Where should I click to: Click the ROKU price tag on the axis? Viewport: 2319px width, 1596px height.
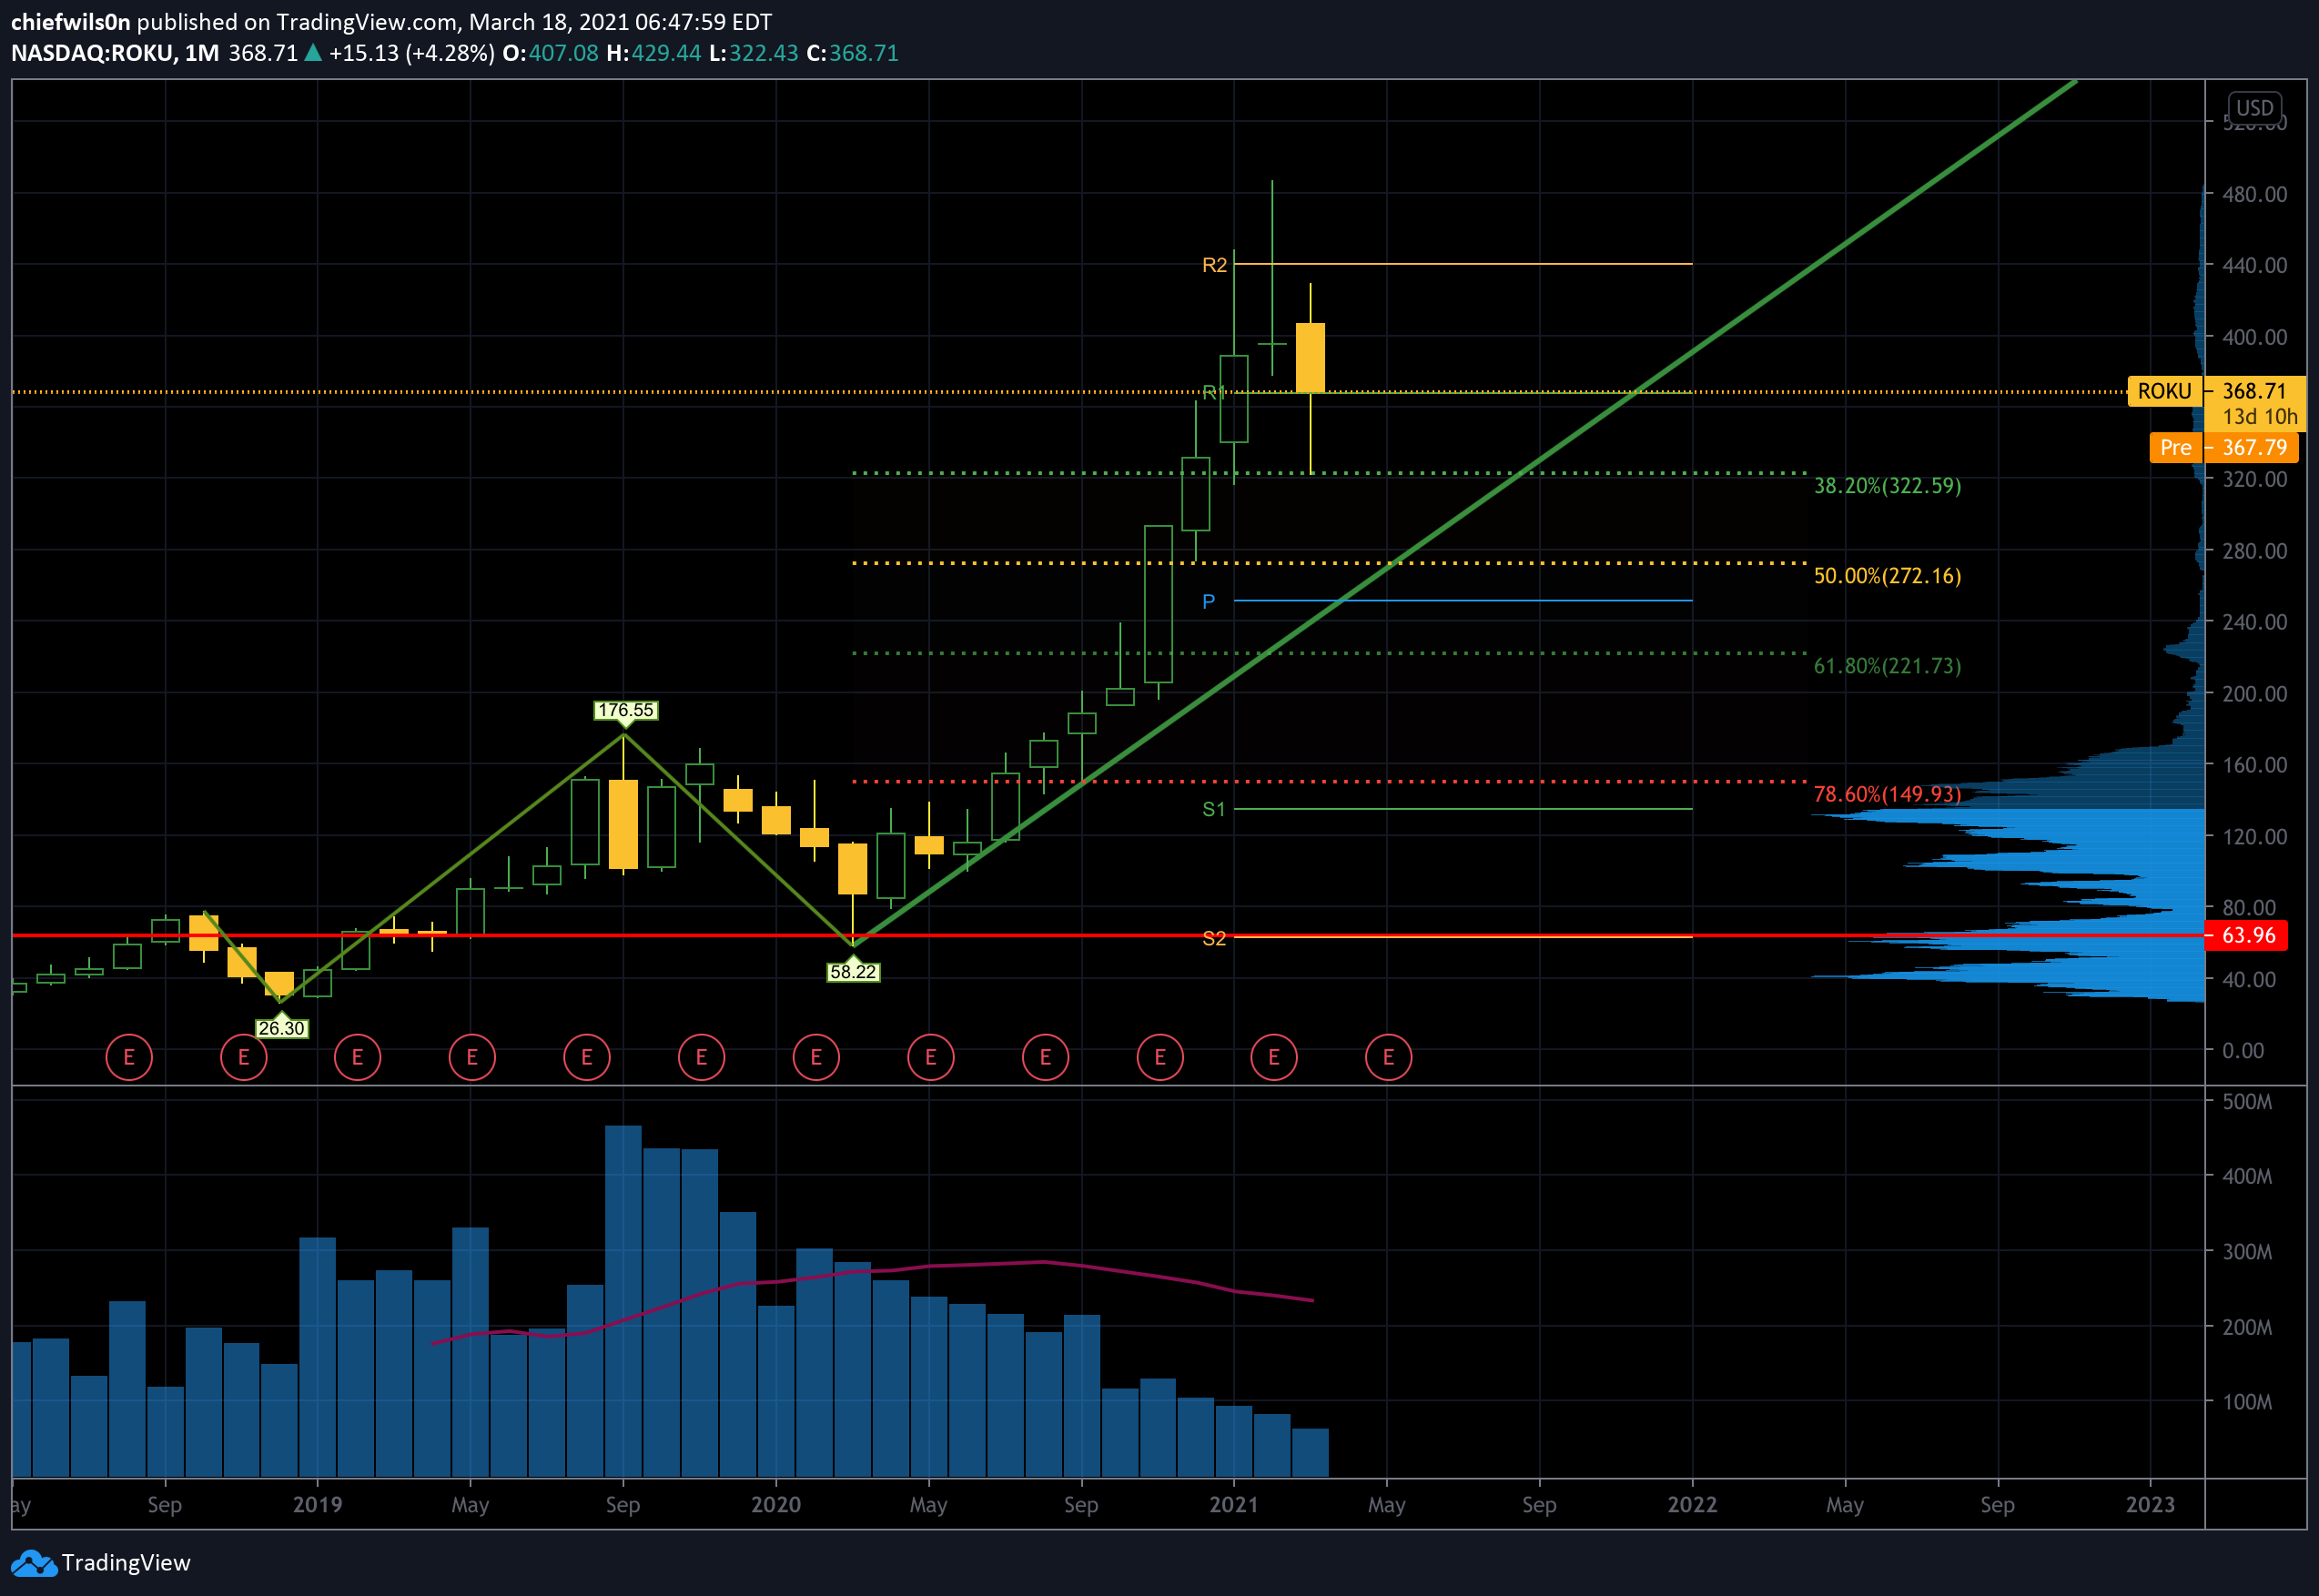coord(2164,391)
